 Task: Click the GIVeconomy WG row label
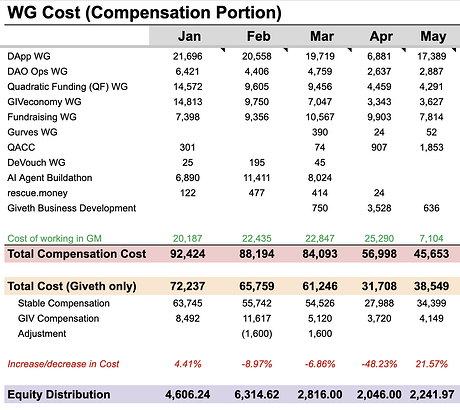click(x=44, y=102)
